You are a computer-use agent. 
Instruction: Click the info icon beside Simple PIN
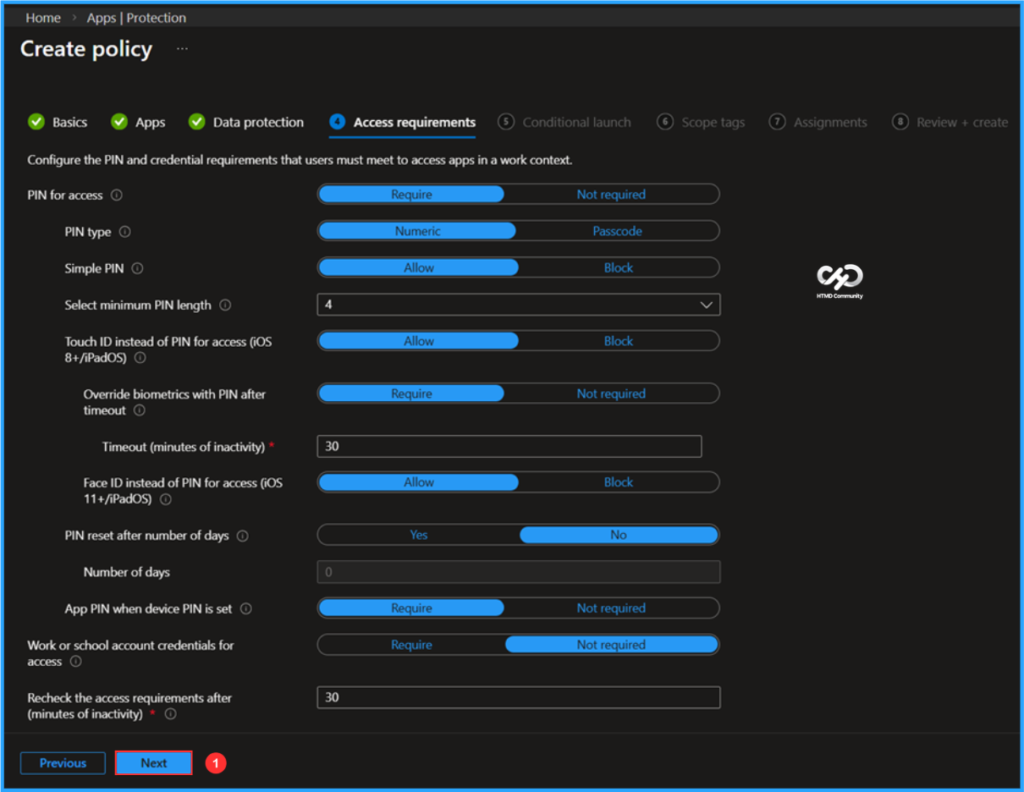click(x=137, y=269)
